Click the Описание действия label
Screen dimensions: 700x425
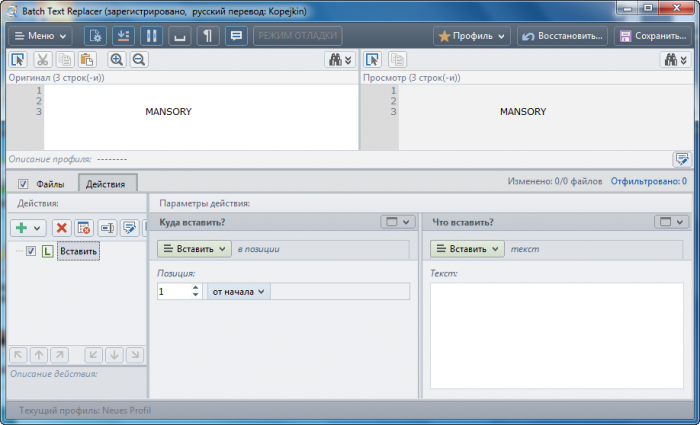[54, 374]
